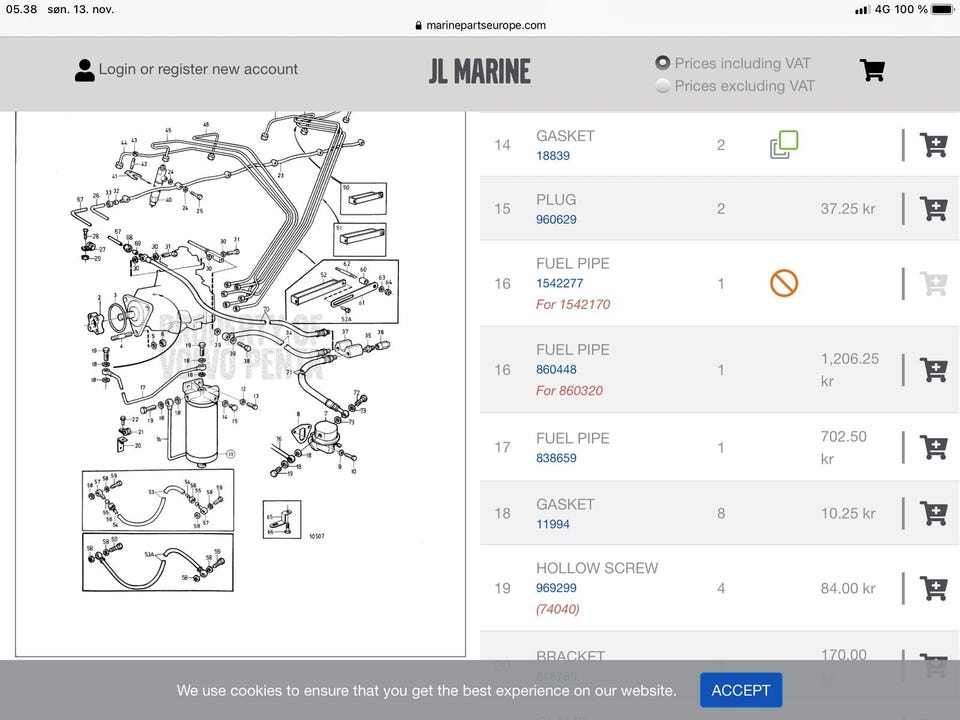Open part number 1542277 link

(560, 283)
